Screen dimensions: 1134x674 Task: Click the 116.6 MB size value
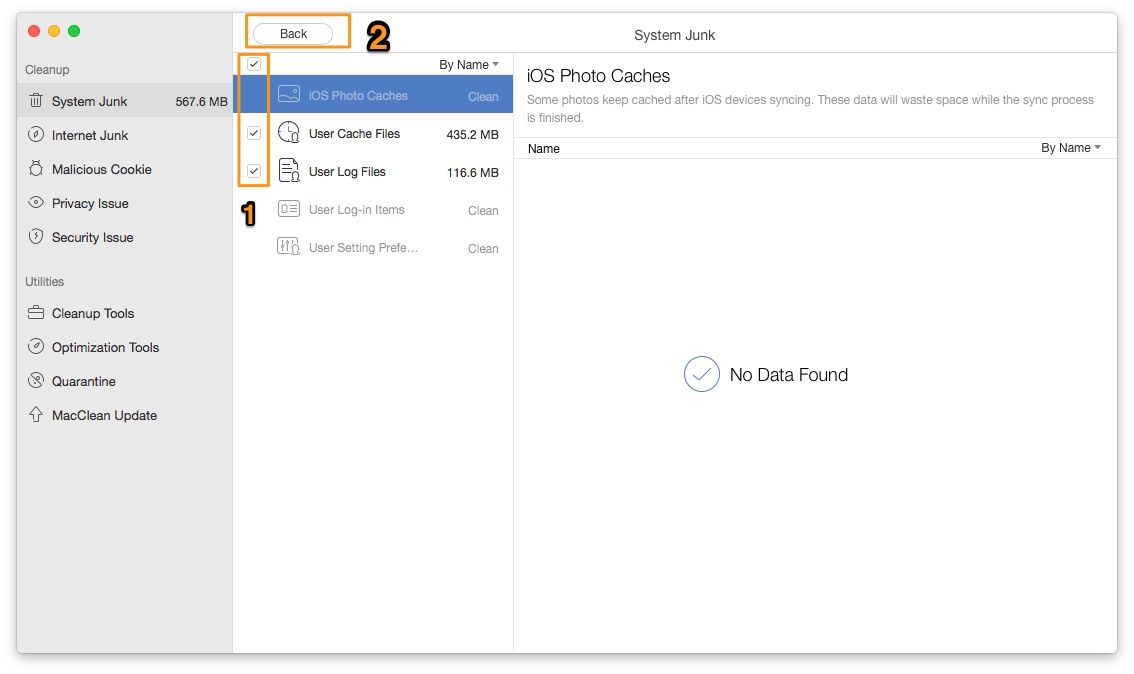[472, 173]
